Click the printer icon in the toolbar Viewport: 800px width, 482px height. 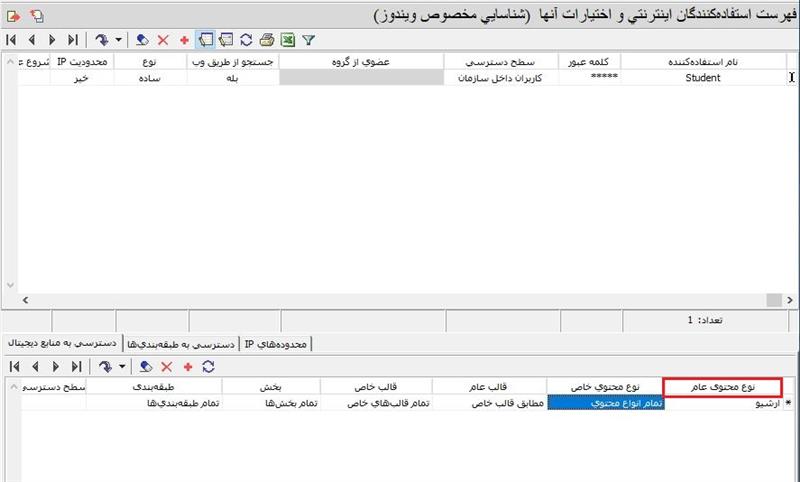coord(266,40)
